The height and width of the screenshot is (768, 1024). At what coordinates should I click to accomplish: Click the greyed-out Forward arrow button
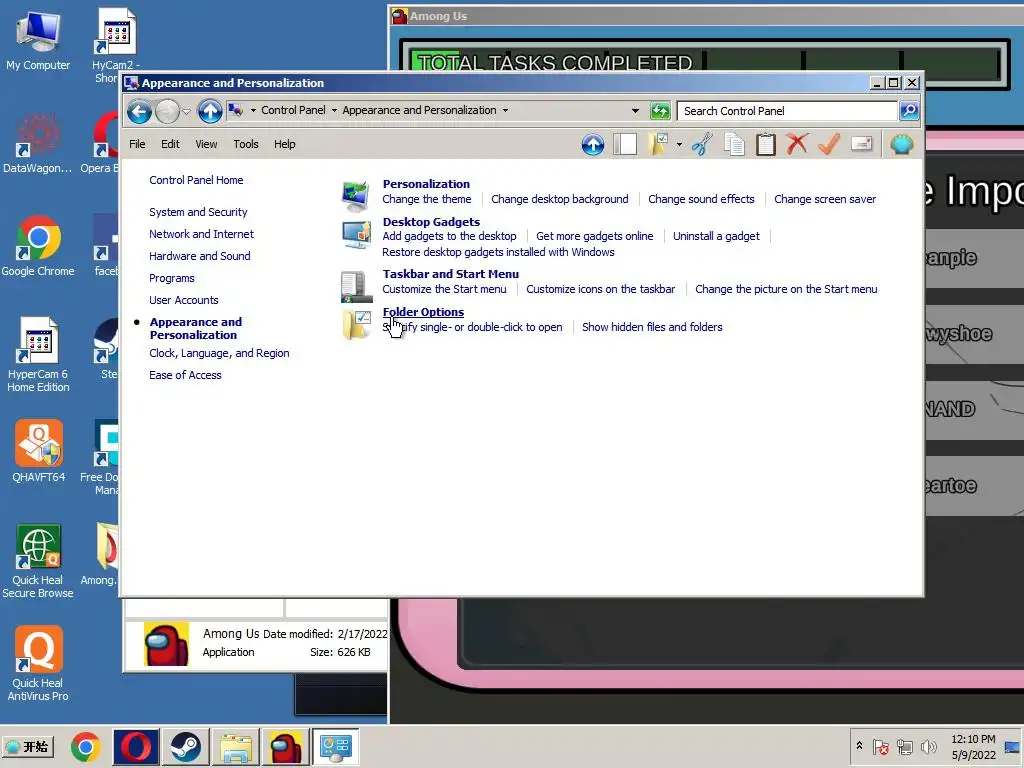167,112
